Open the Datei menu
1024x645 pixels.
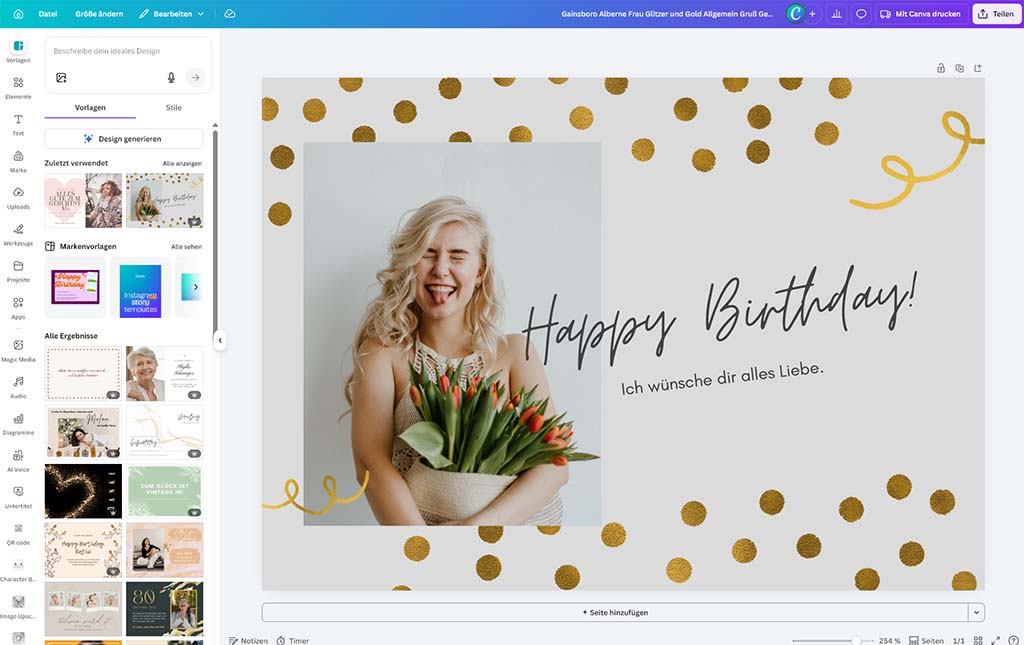pos(48,14)
